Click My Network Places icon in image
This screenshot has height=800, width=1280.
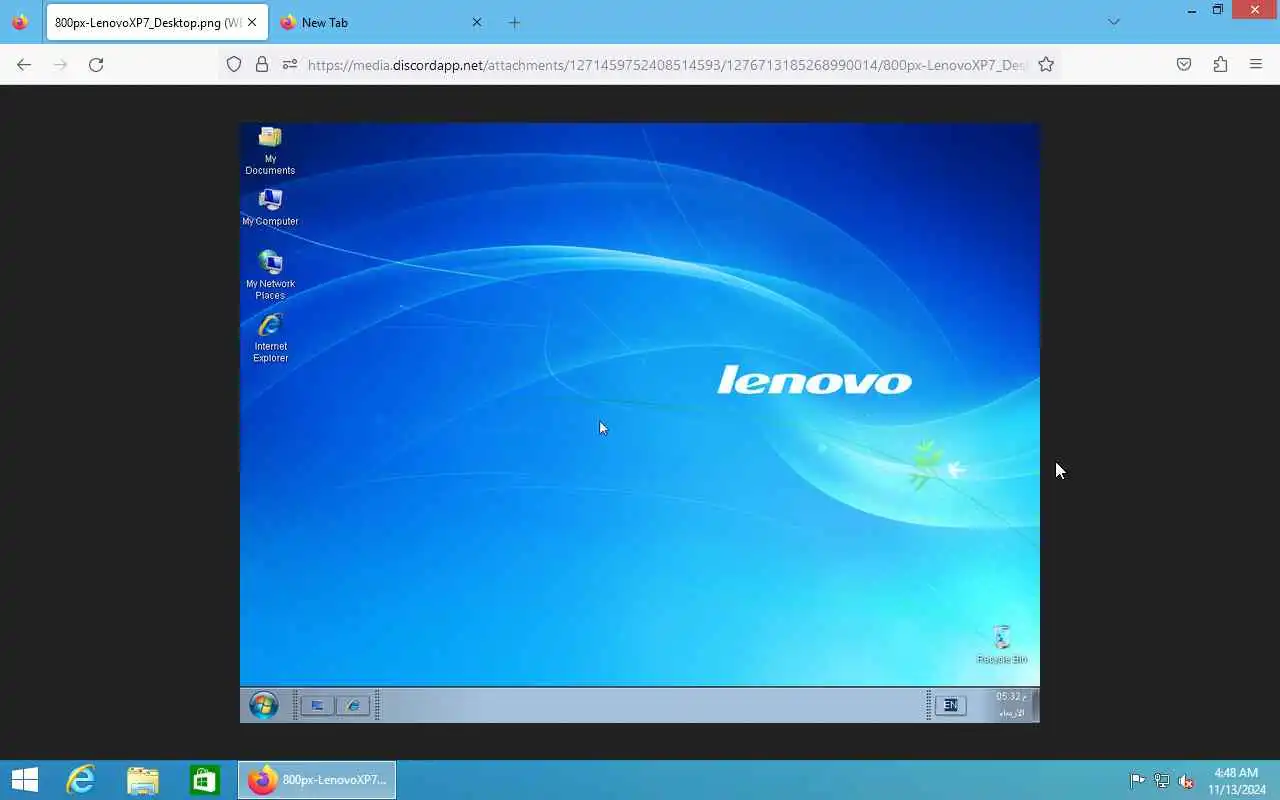click(x=270, y=275)
